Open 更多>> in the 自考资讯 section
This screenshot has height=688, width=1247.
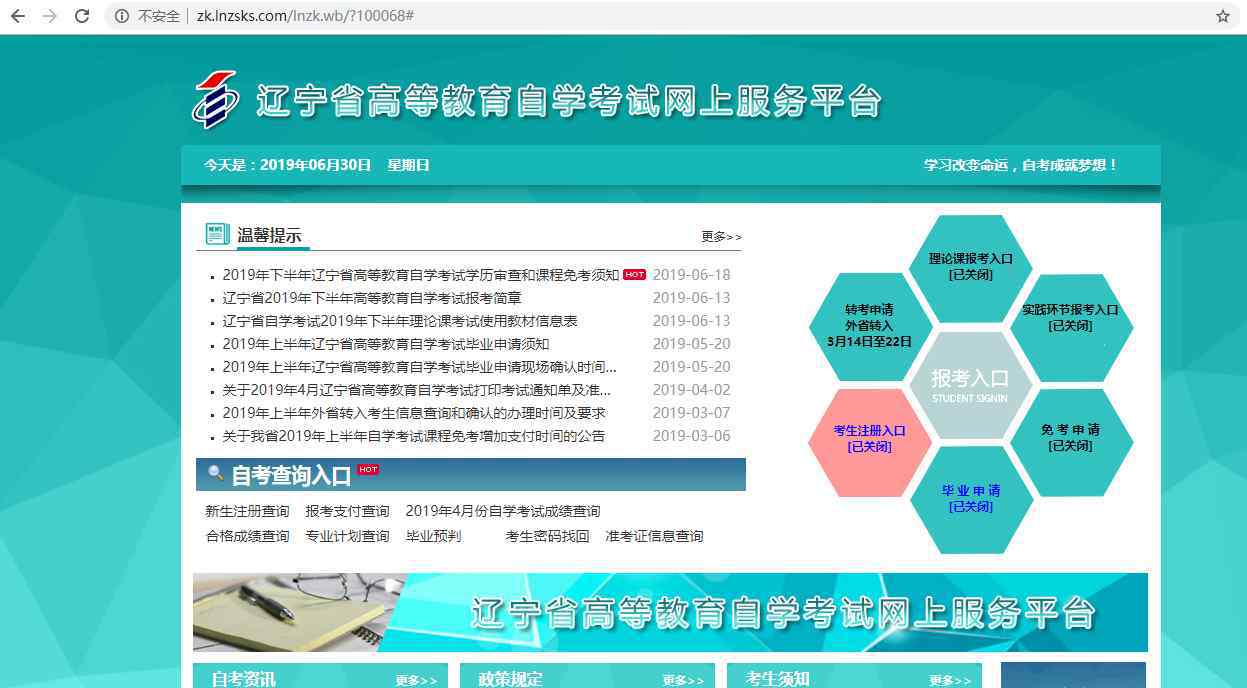416,680
